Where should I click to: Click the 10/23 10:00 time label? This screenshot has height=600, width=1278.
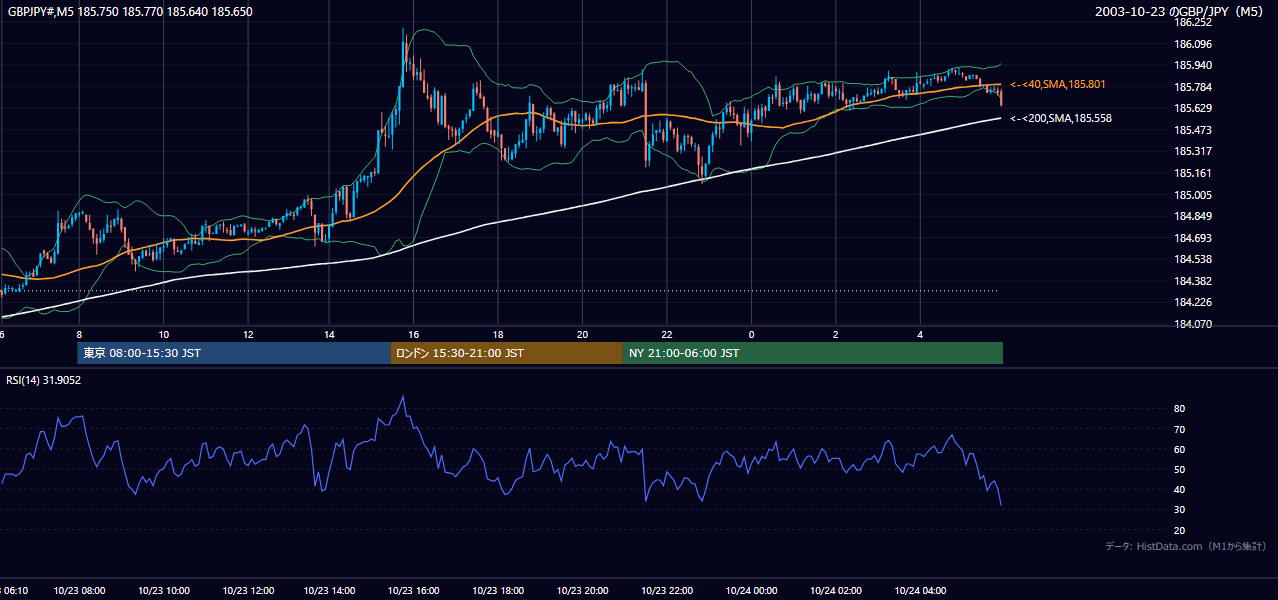pos(165,591)
